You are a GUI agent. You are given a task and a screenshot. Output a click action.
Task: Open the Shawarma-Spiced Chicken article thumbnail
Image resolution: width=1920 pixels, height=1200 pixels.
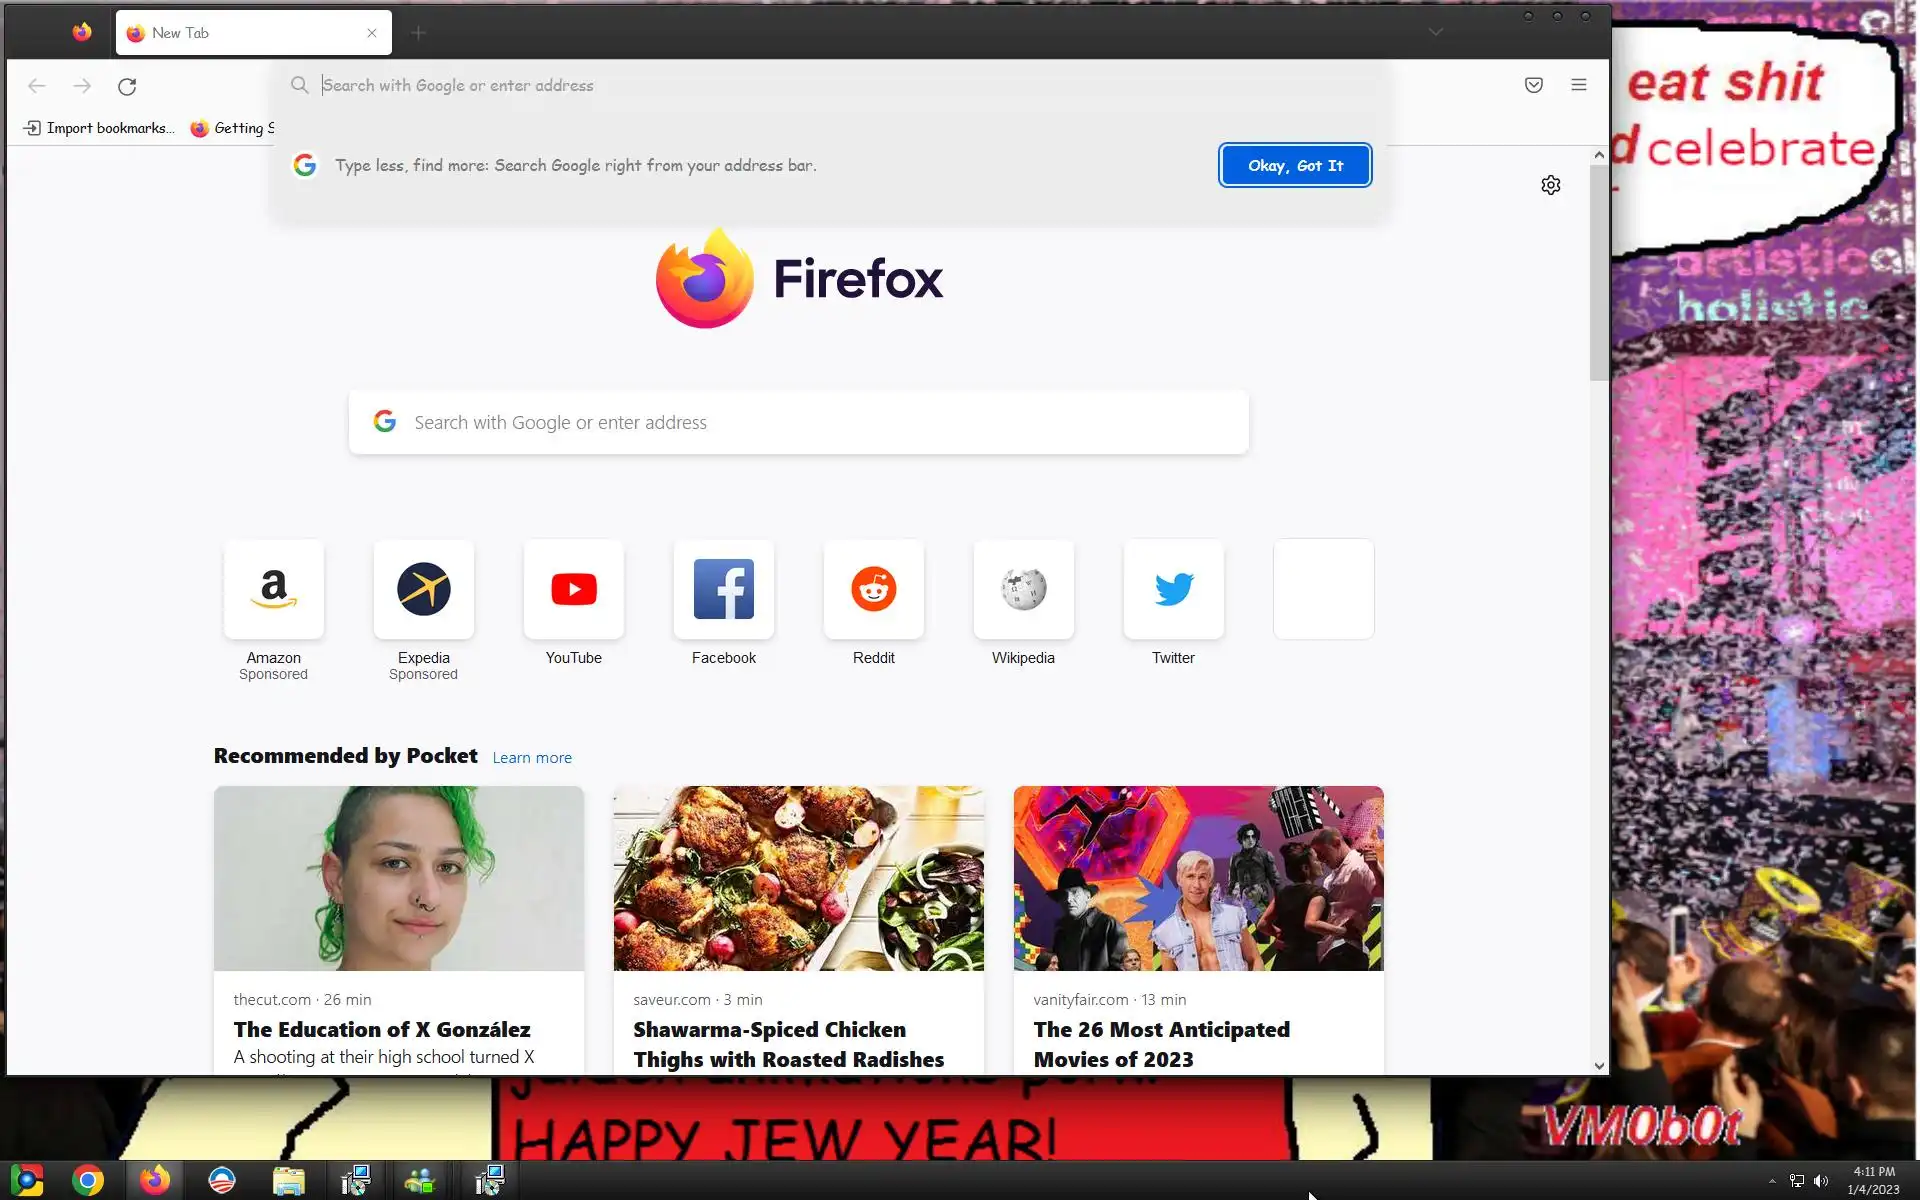click(x=798, y=878)
